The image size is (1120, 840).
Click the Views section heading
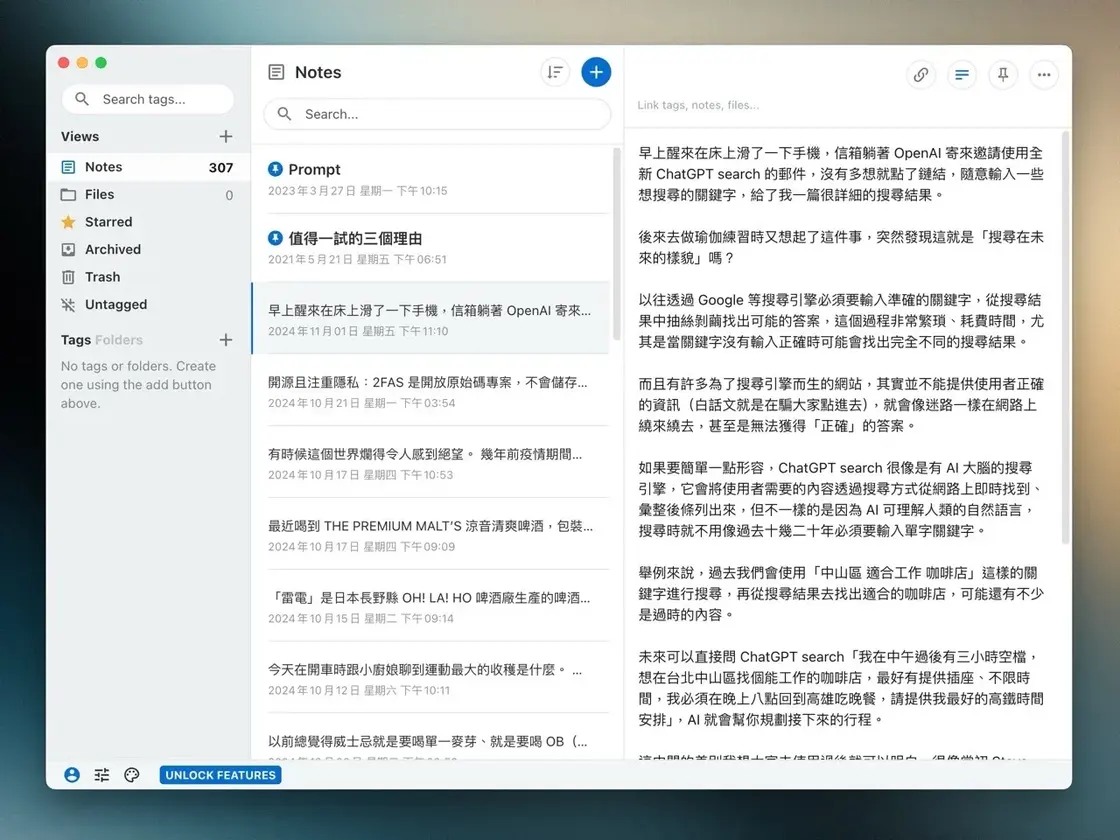80,136
